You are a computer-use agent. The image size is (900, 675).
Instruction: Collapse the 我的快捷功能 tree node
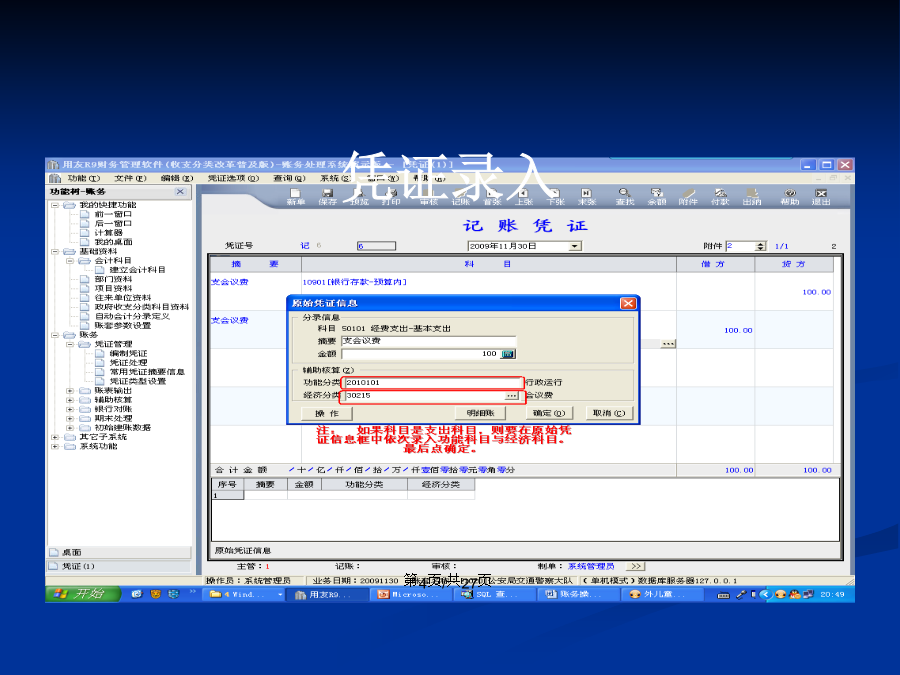(55, 205)
